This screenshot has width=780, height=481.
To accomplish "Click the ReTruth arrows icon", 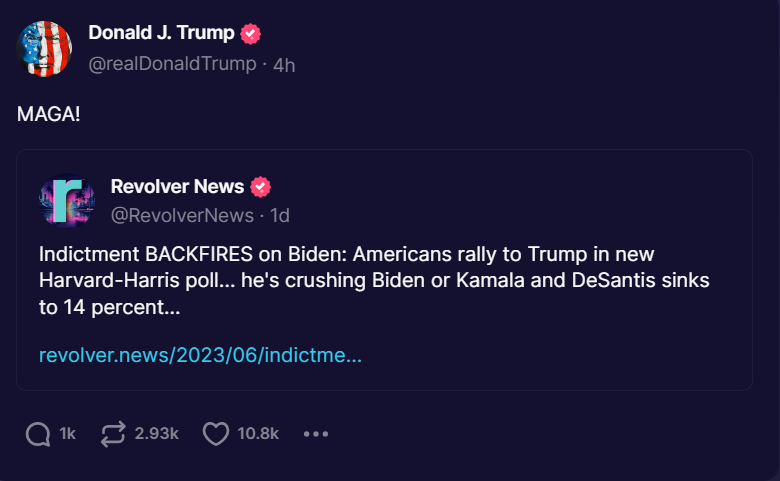I will tap(114, 434).
